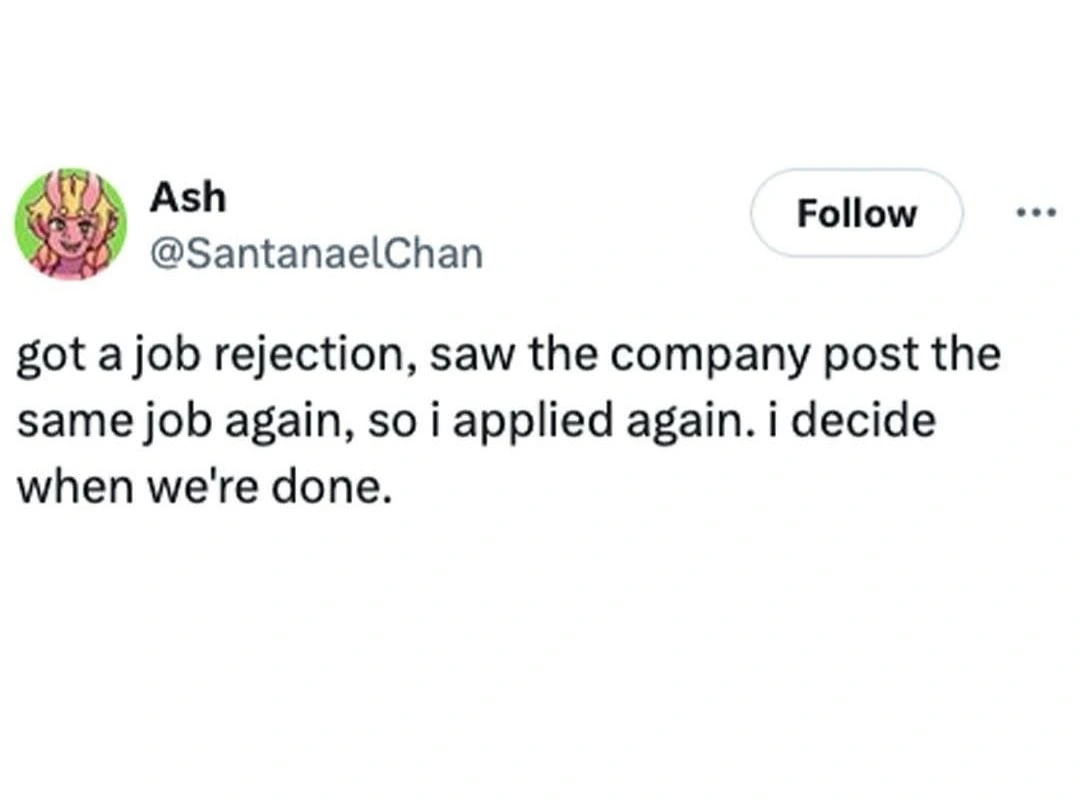Open the more options three-dot menu
Viewport: 1080px width, 807px height.
click(1038, 213)
